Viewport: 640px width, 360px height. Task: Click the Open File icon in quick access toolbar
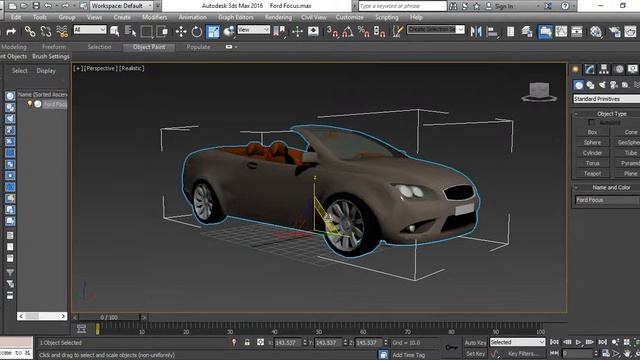point(24,6)
